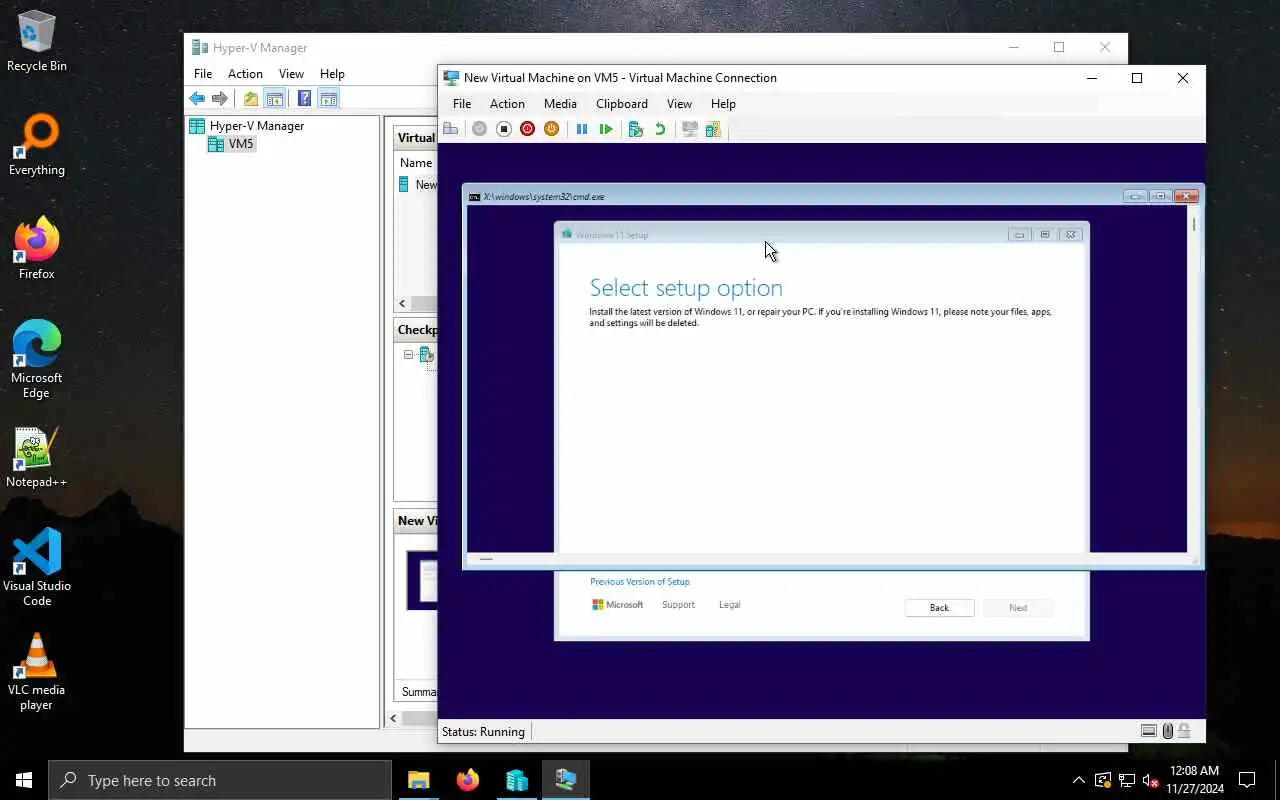Revert the VM with the green undo arrow
The height and width of the screenshot is (800, 1280).
tap(660, 129)
